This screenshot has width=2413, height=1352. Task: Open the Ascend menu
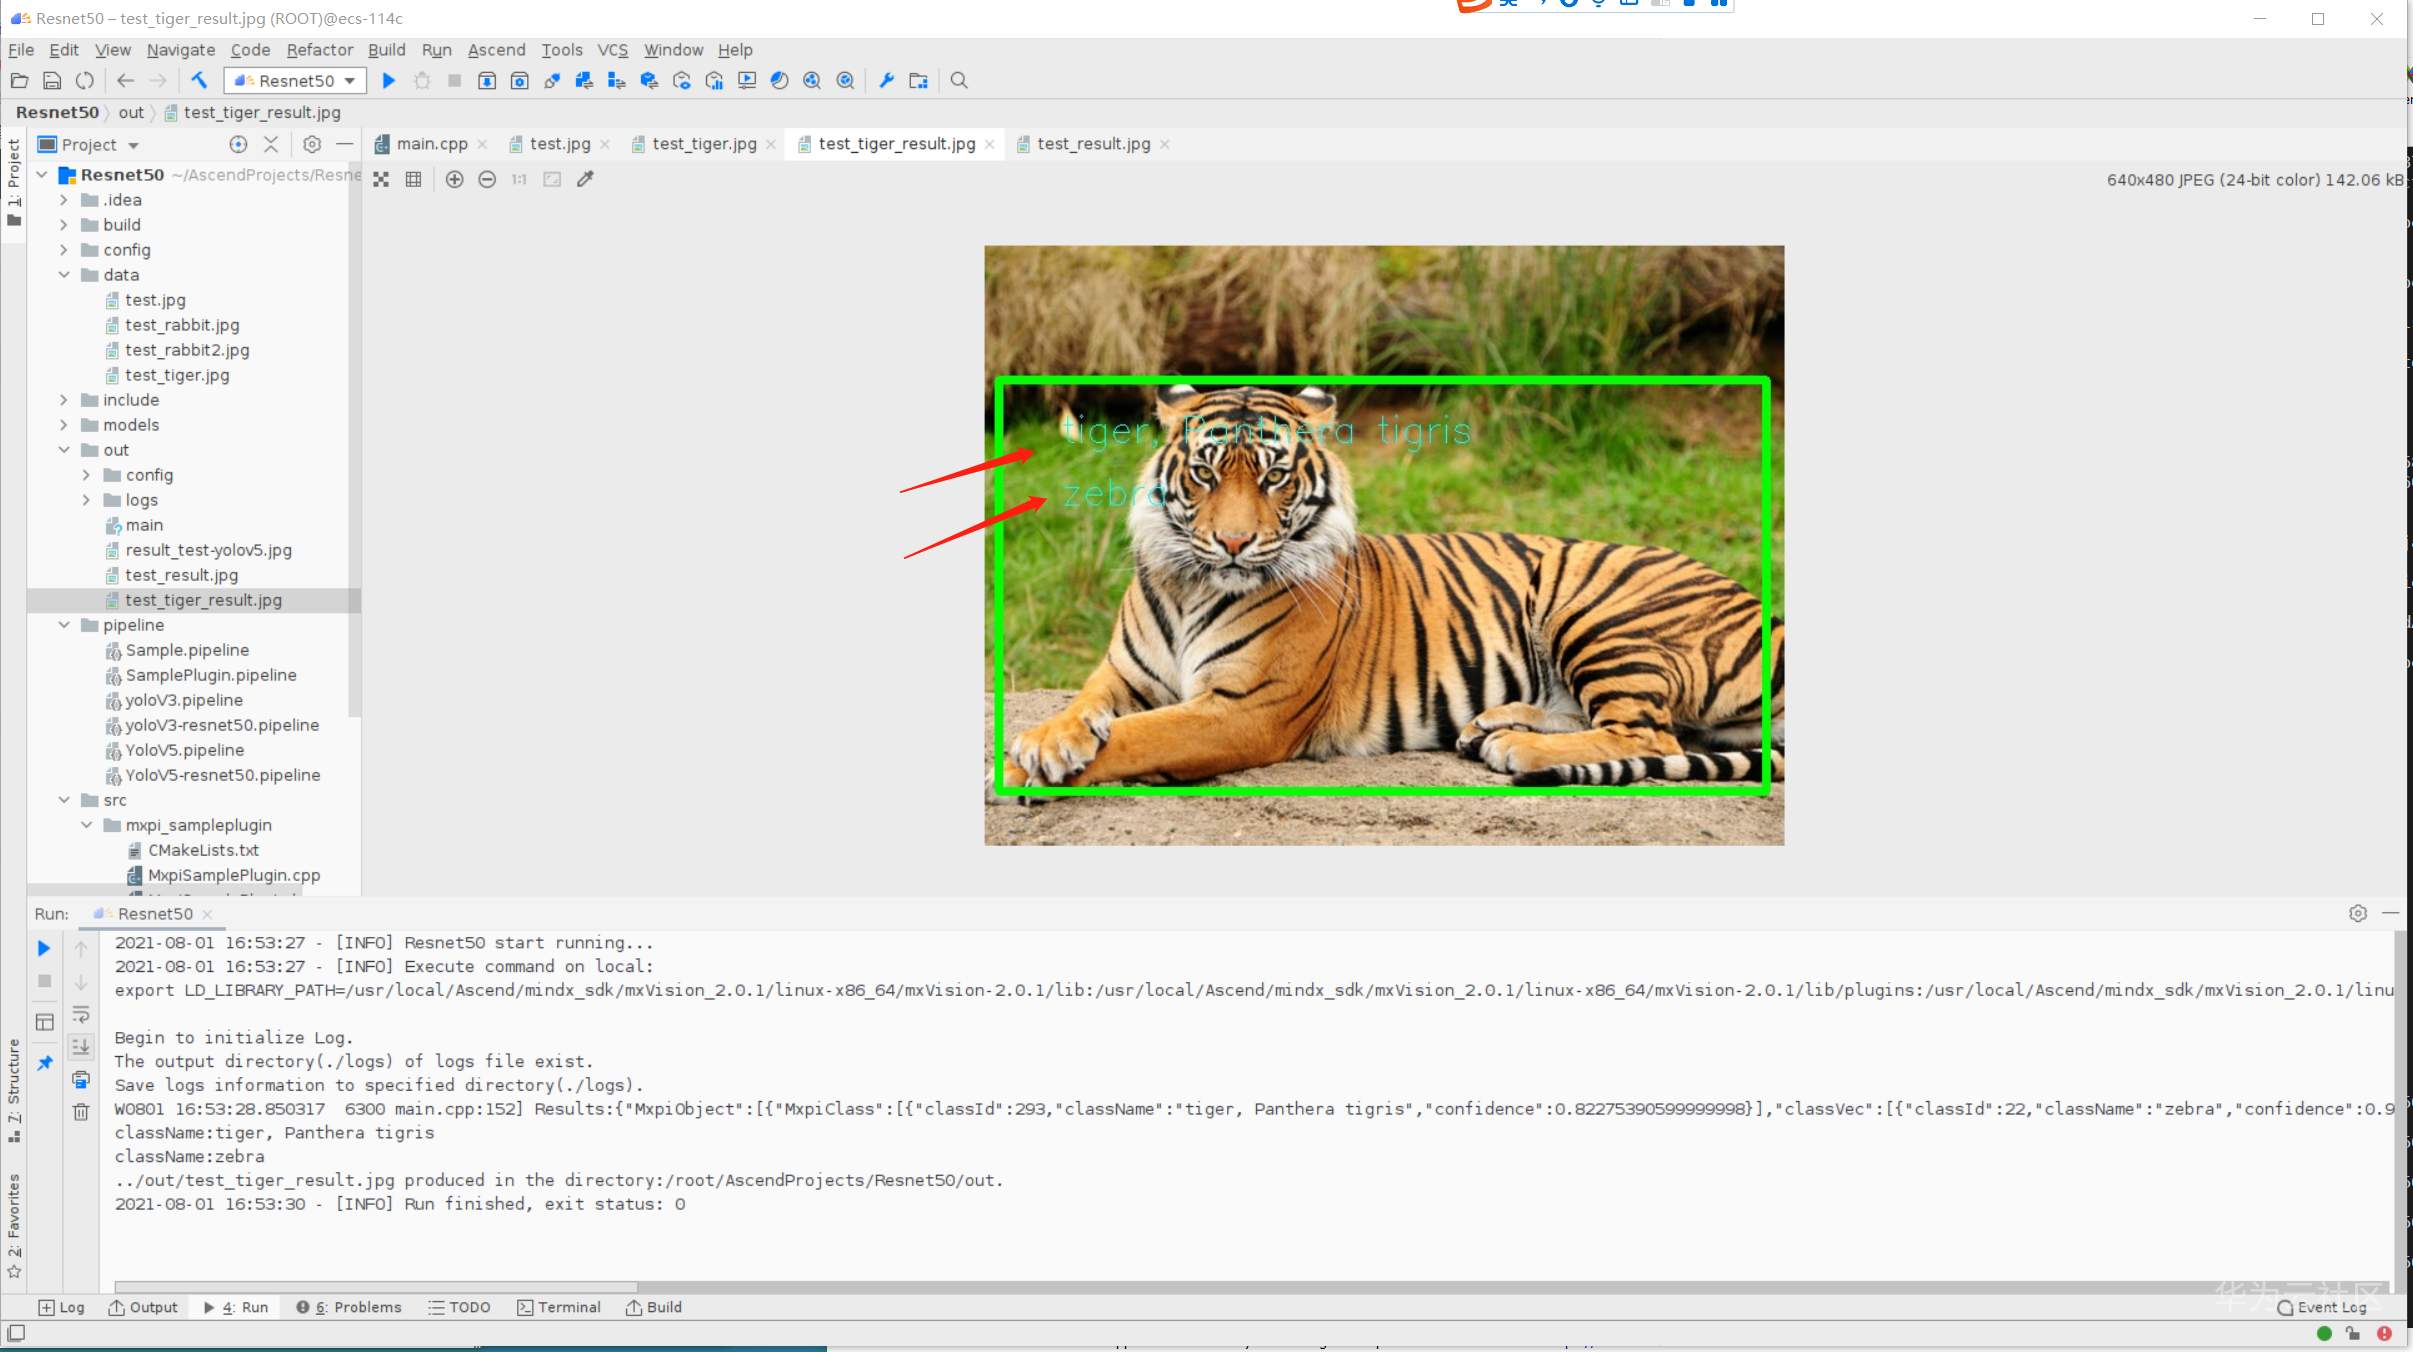pos(496,50)
